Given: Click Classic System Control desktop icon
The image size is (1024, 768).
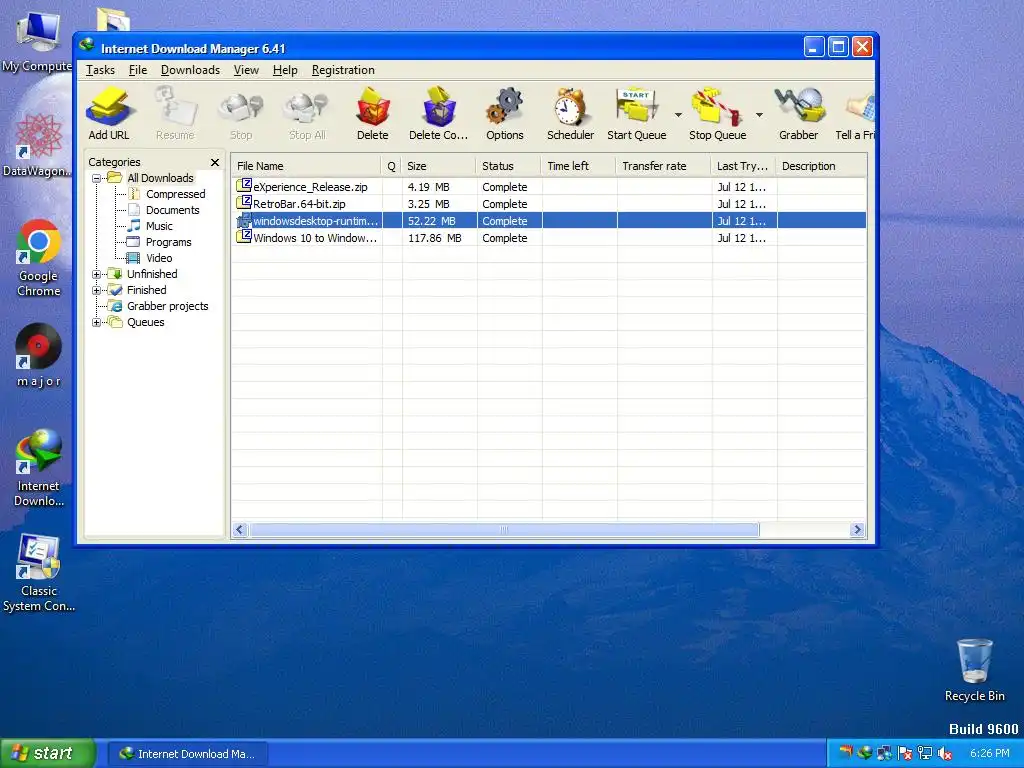Looking at the screenshot, I should tap(39, 573).
